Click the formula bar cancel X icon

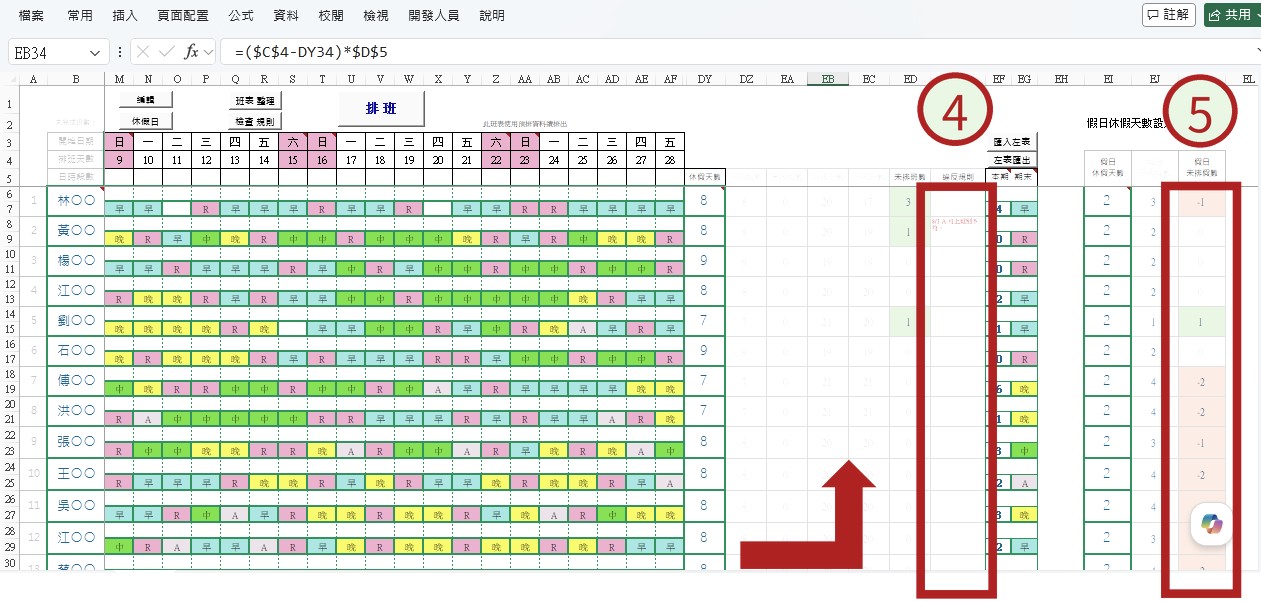coord(143,52)
